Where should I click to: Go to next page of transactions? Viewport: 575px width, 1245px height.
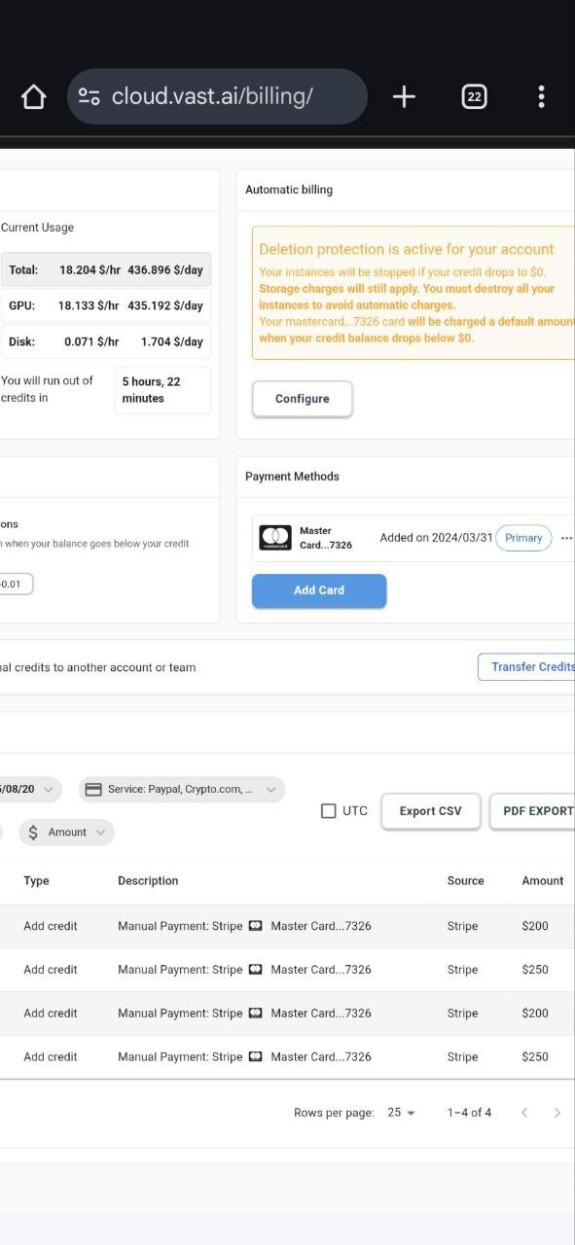(557, 1113)
